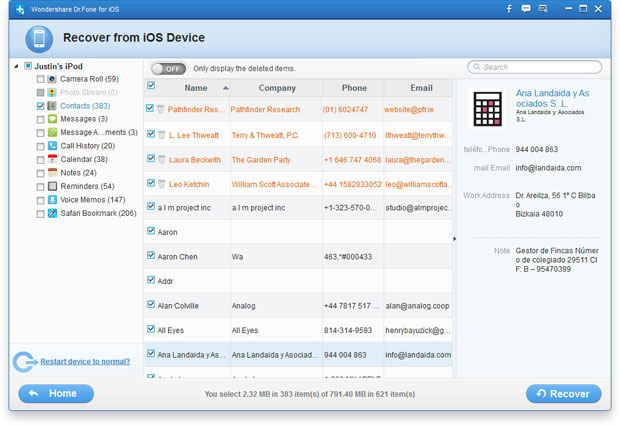Click the contact calculator avatar image
This screenshot has height=425, width=620.
[x=488, y=109]
